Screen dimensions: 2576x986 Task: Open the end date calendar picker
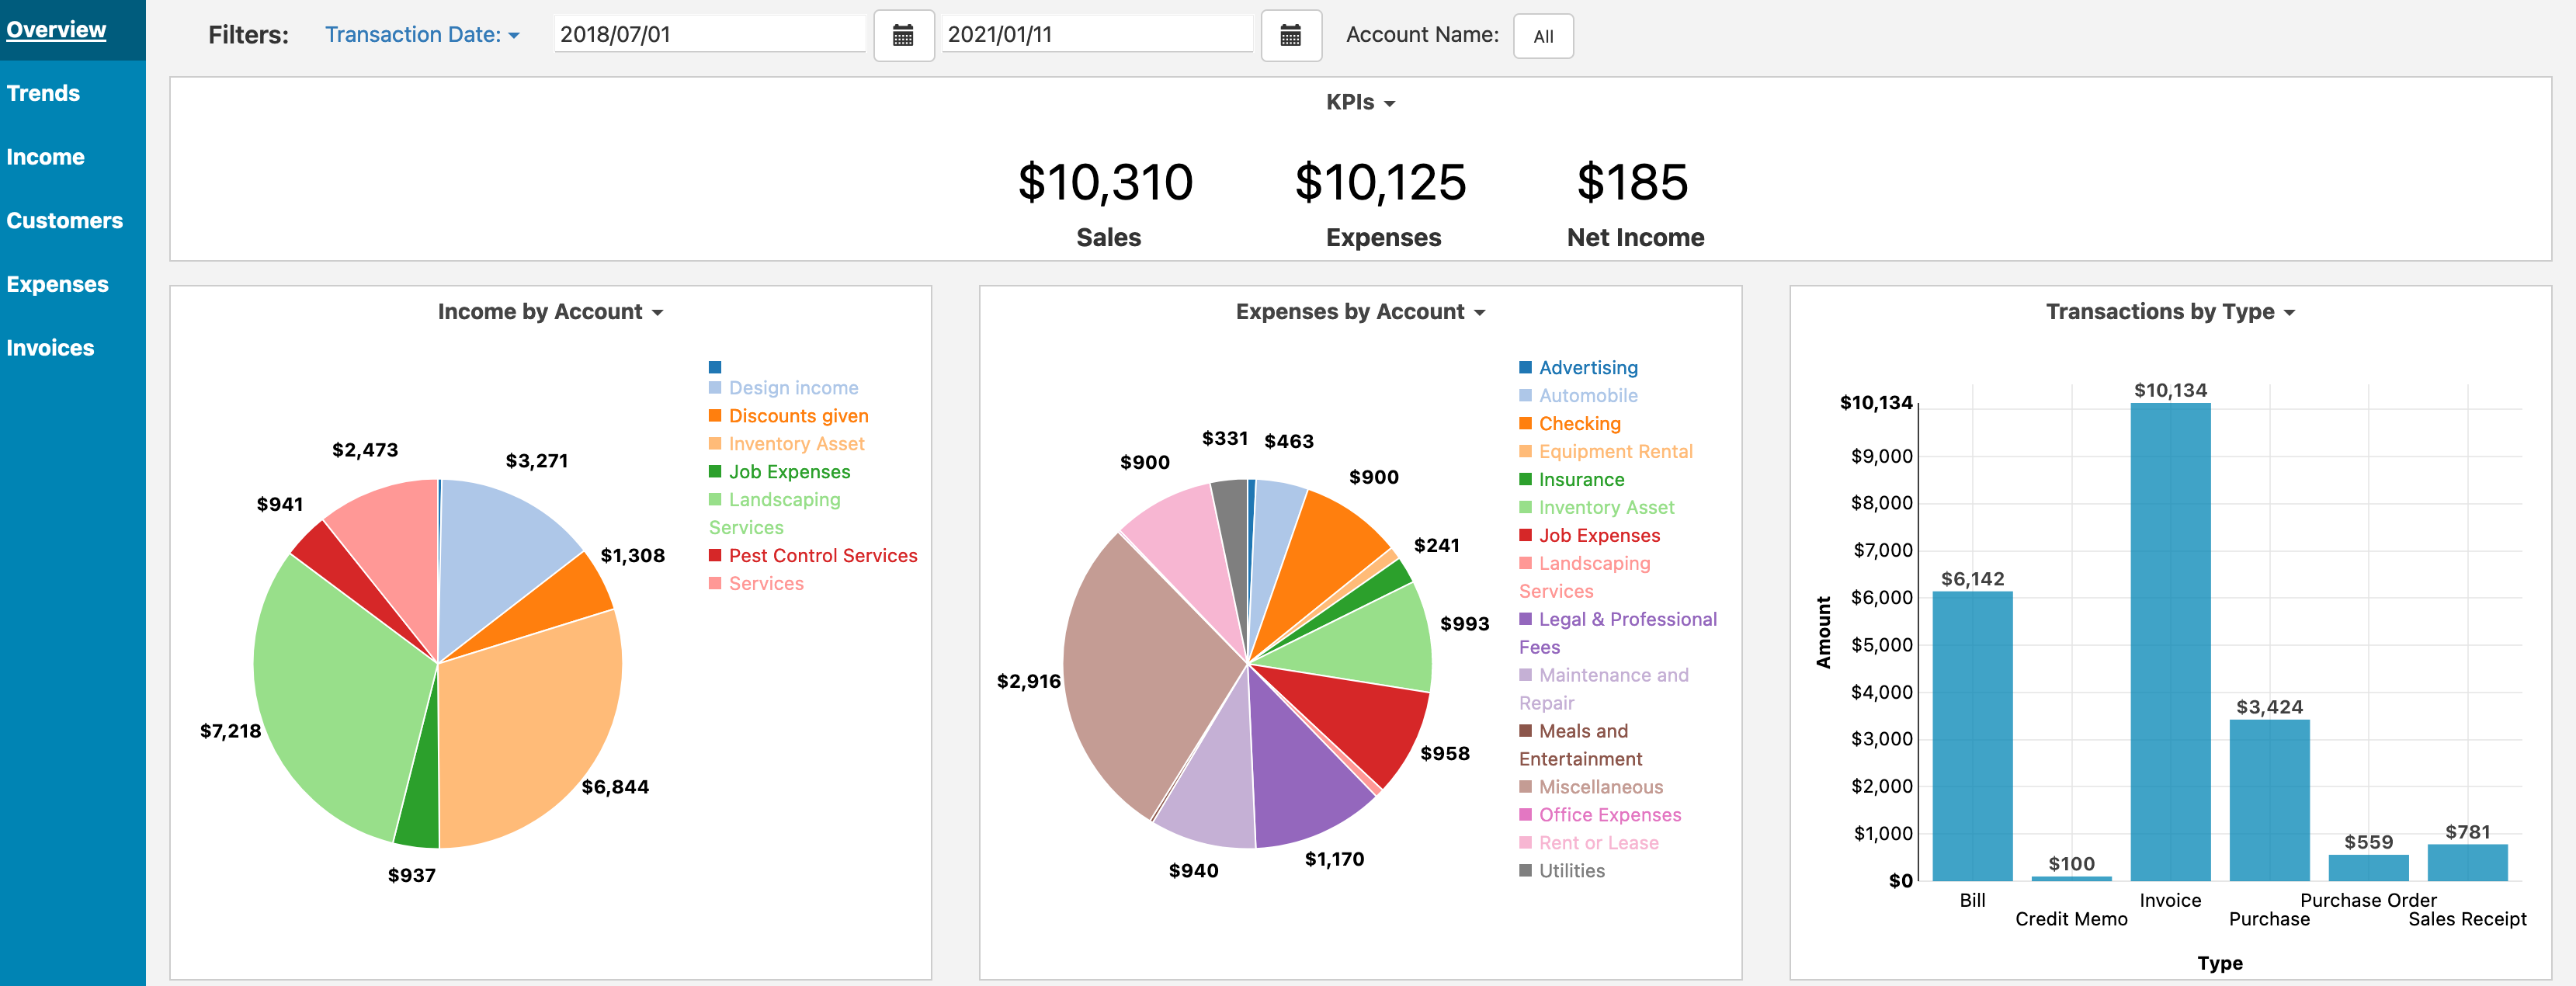[1290, 36]
